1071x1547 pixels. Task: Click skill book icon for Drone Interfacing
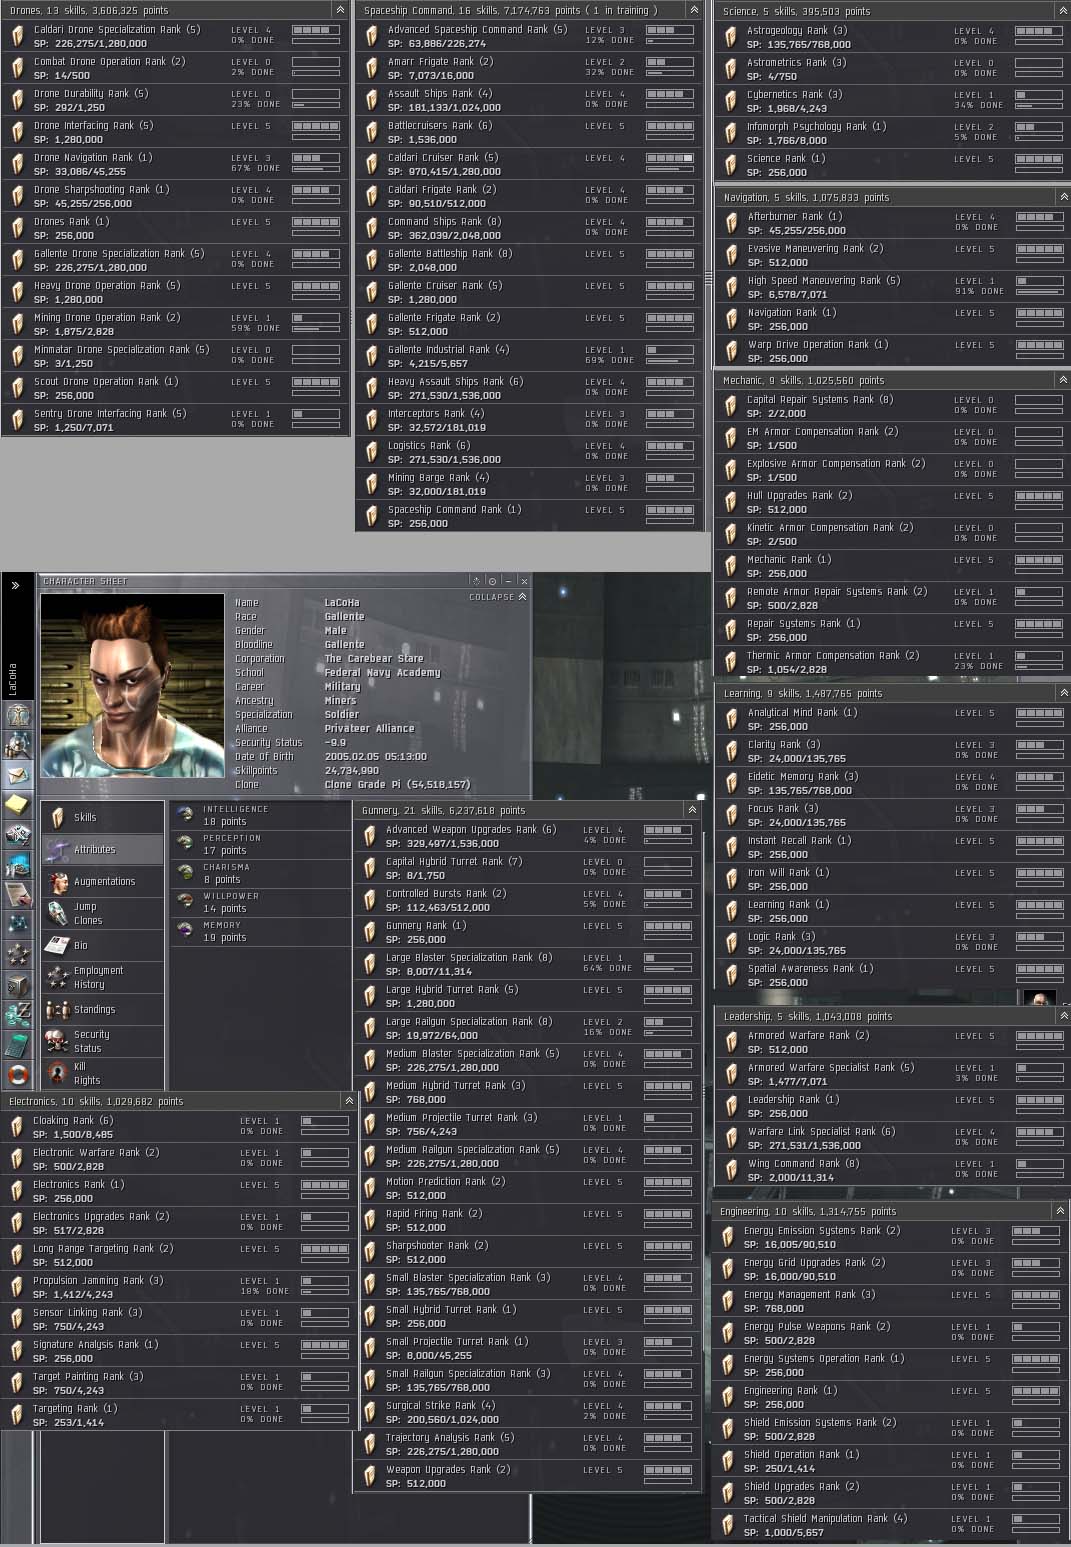[17, 132]
